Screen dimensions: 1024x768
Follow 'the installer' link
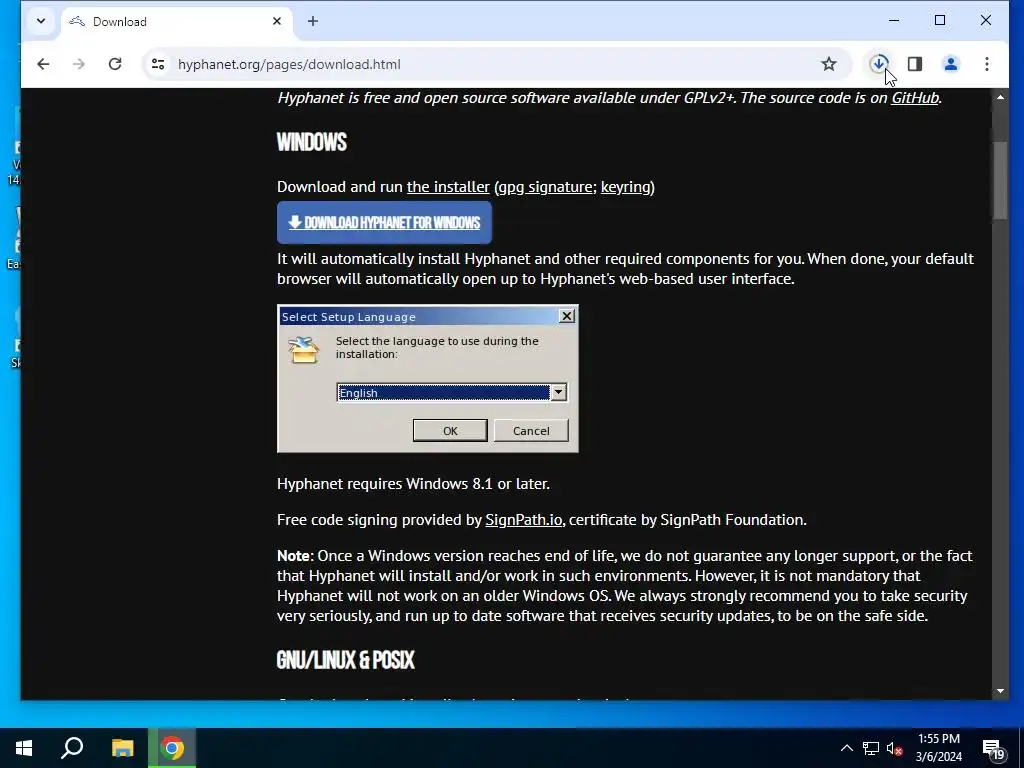(x=448, y=187)
